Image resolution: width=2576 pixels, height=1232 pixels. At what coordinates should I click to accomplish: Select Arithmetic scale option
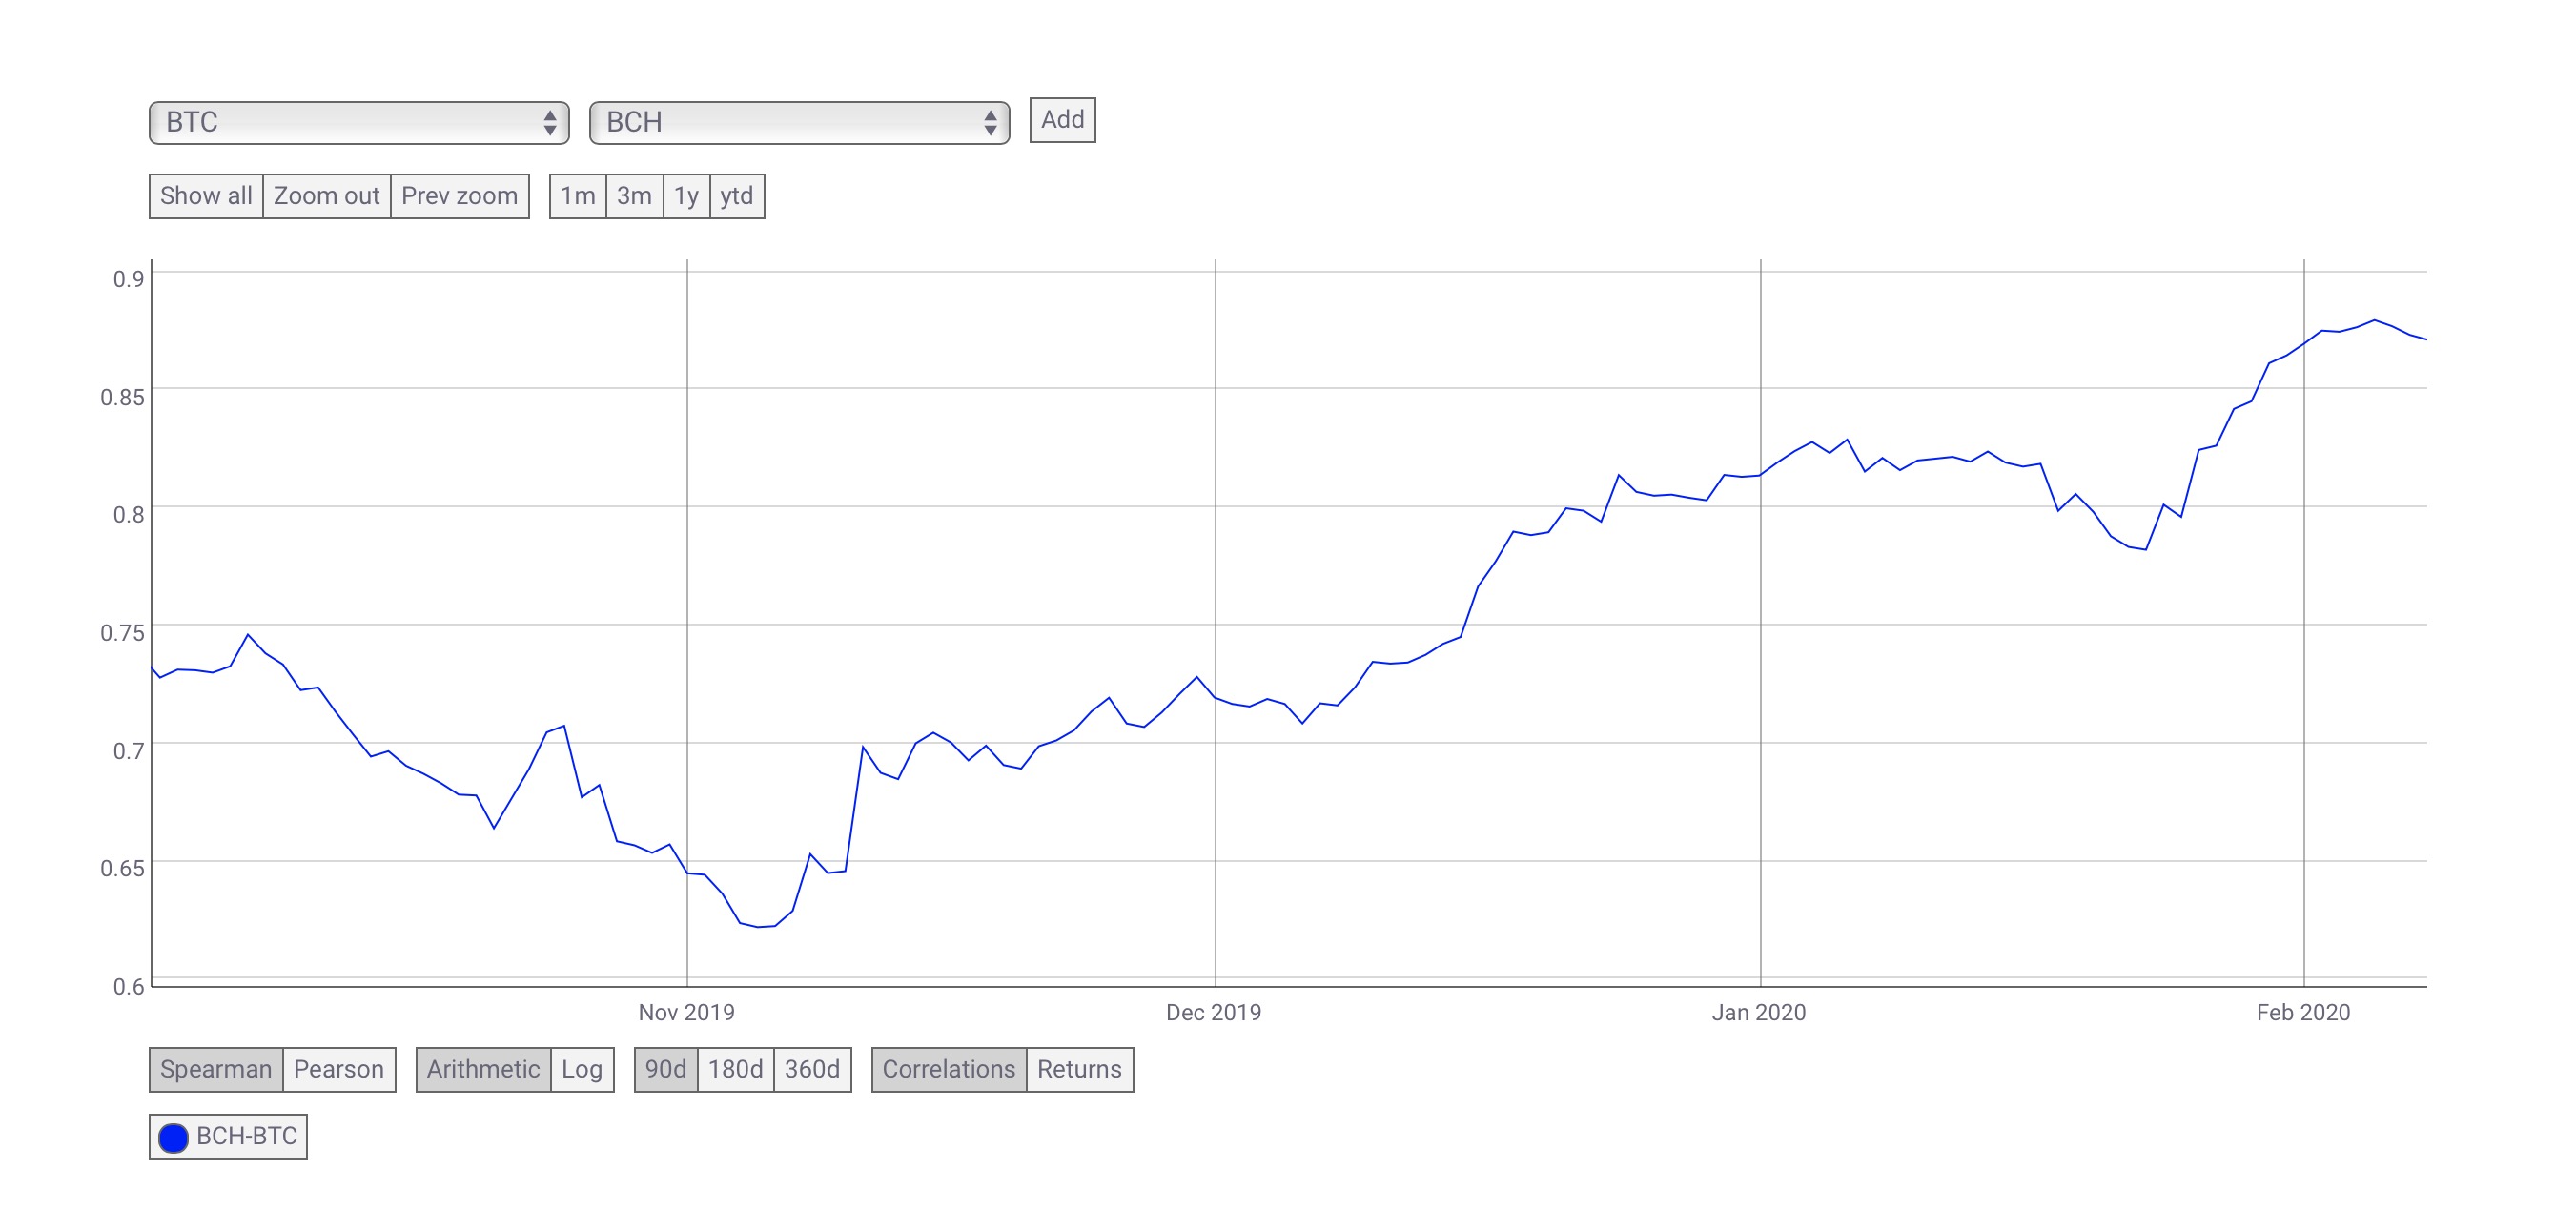click(483, 1069)
